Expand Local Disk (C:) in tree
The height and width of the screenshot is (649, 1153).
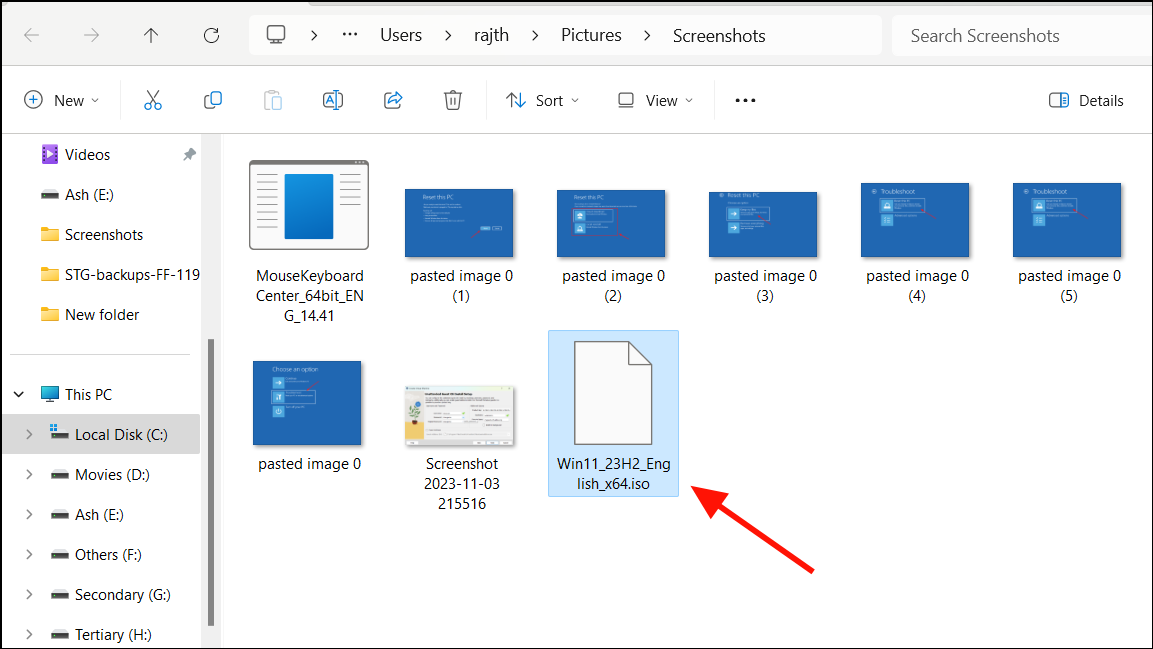pos(29,434)
